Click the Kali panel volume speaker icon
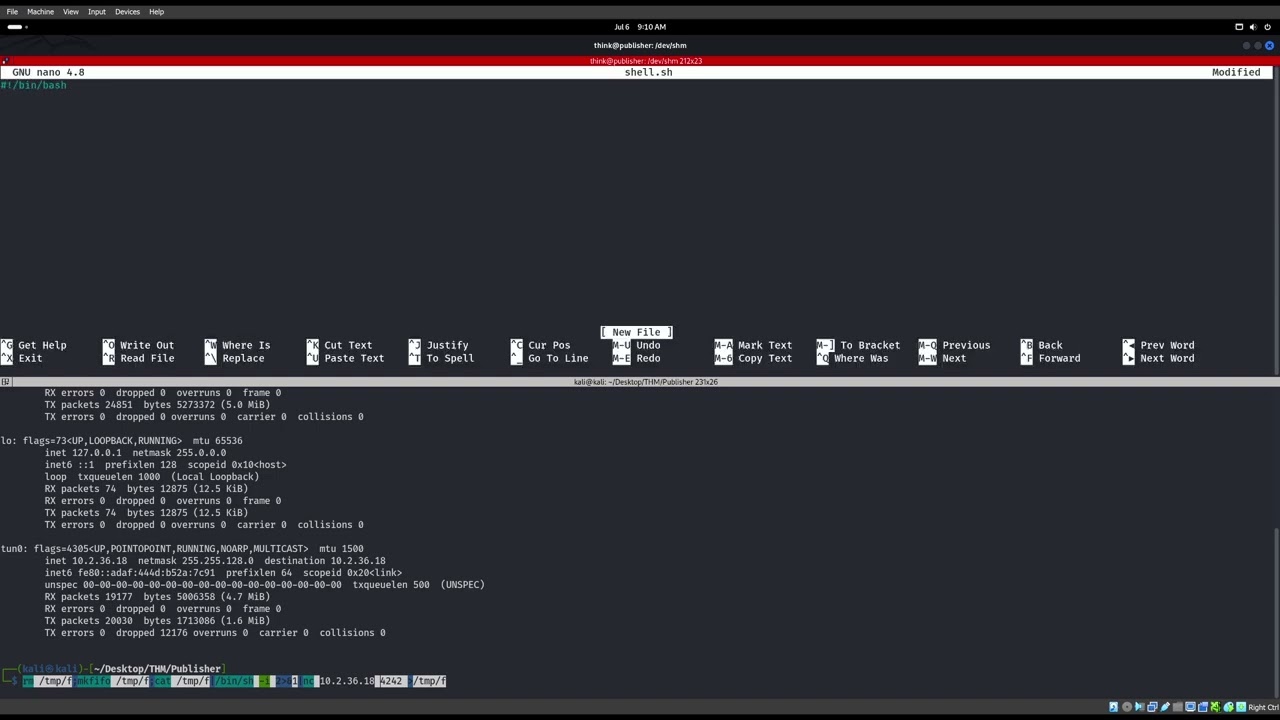 point(1253,27)
